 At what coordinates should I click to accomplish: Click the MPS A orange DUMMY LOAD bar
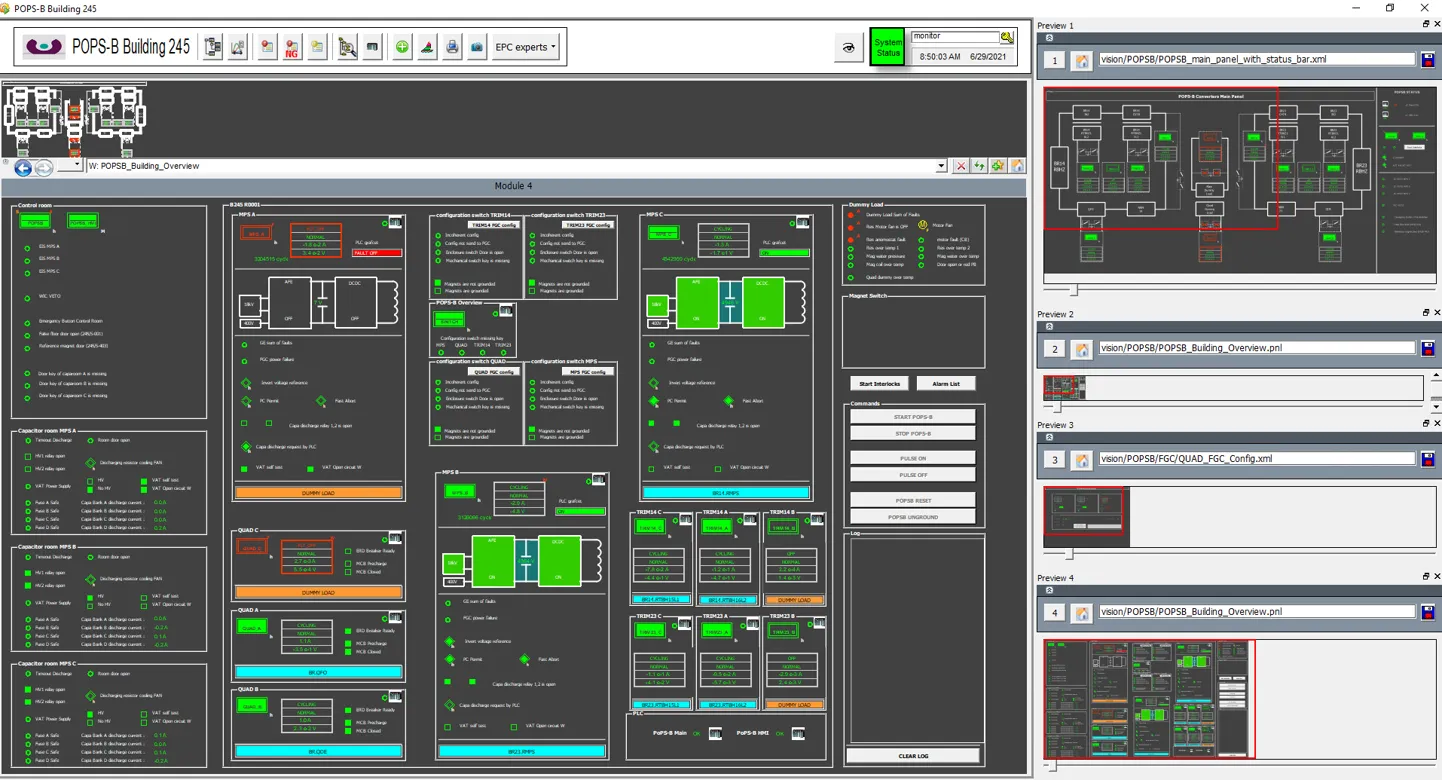(x=318, y=493)
